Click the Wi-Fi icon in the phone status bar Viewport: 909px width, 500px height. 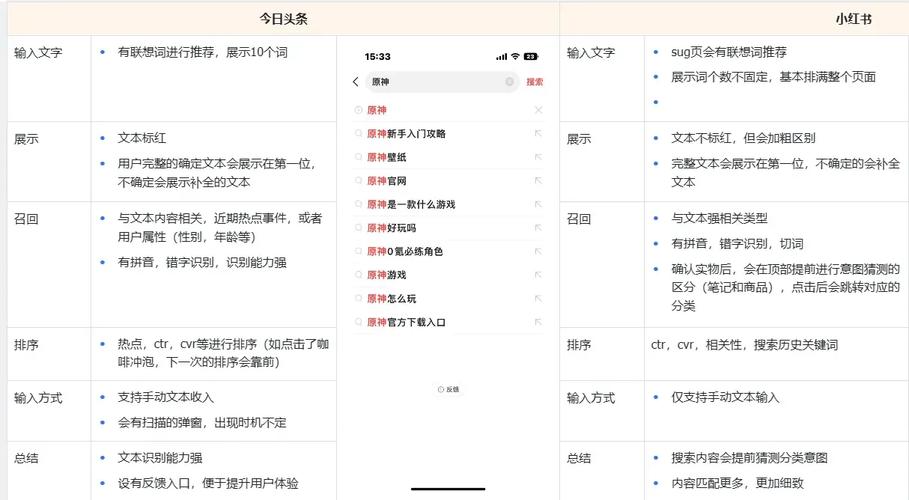tap(515, 56)
